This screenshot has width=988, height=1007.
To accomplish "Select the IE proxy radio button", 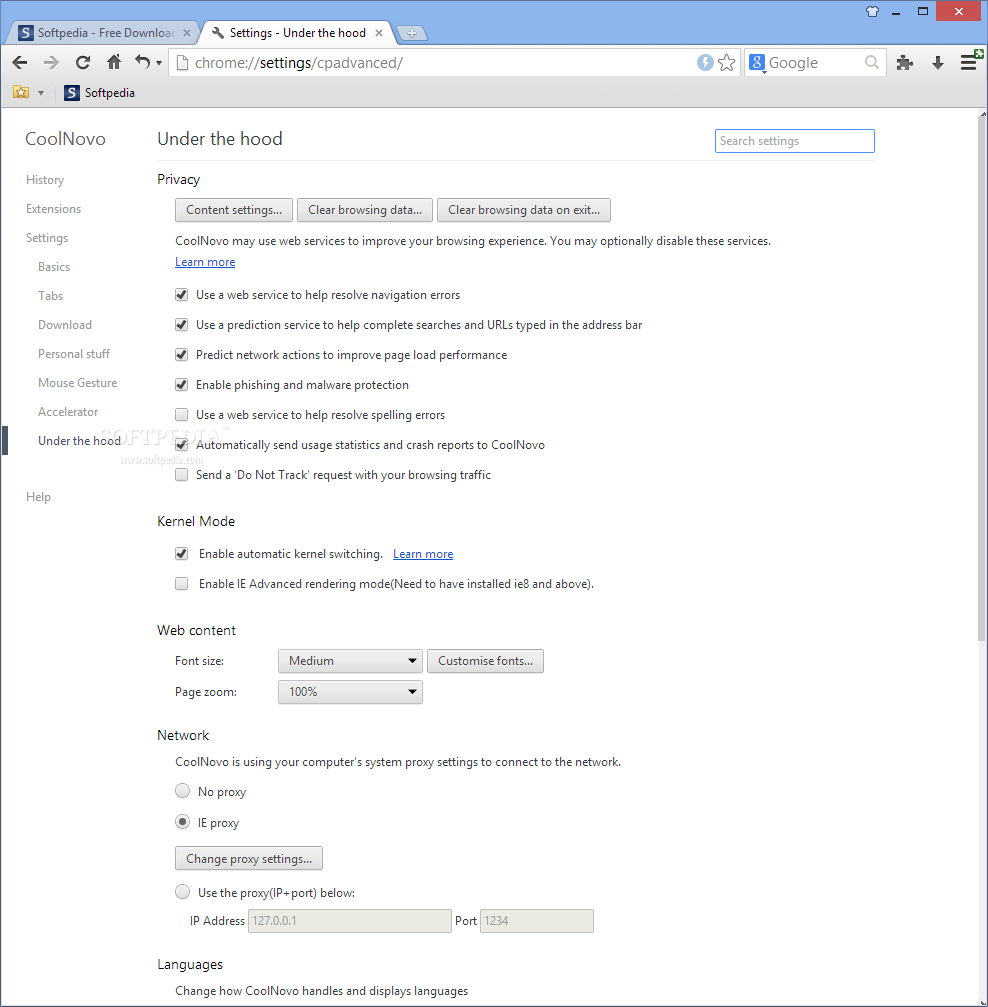I will pyautogui.click(x=182, y=821).
